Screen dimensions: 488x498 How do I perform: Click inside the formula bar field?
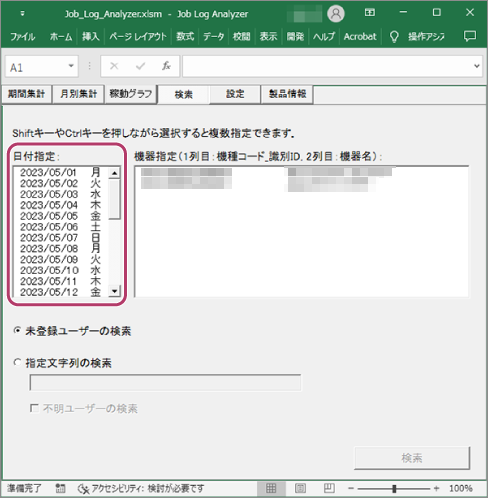click(327, 66)
